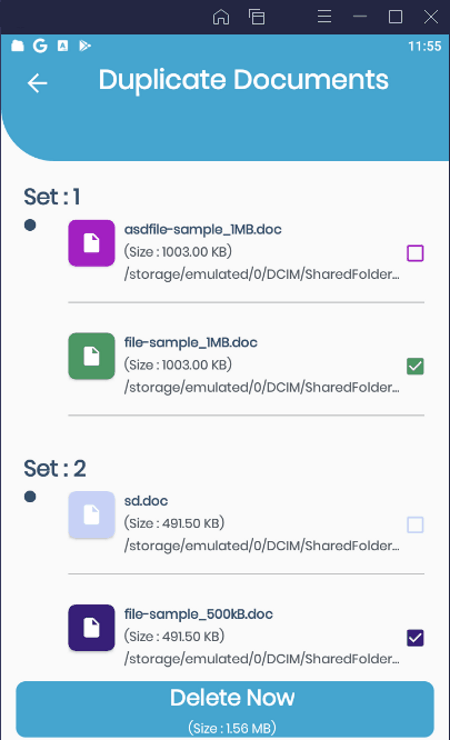The image size is (450, 740).
Task: Open the emulator hamburger menu
Action: [324, 17]
